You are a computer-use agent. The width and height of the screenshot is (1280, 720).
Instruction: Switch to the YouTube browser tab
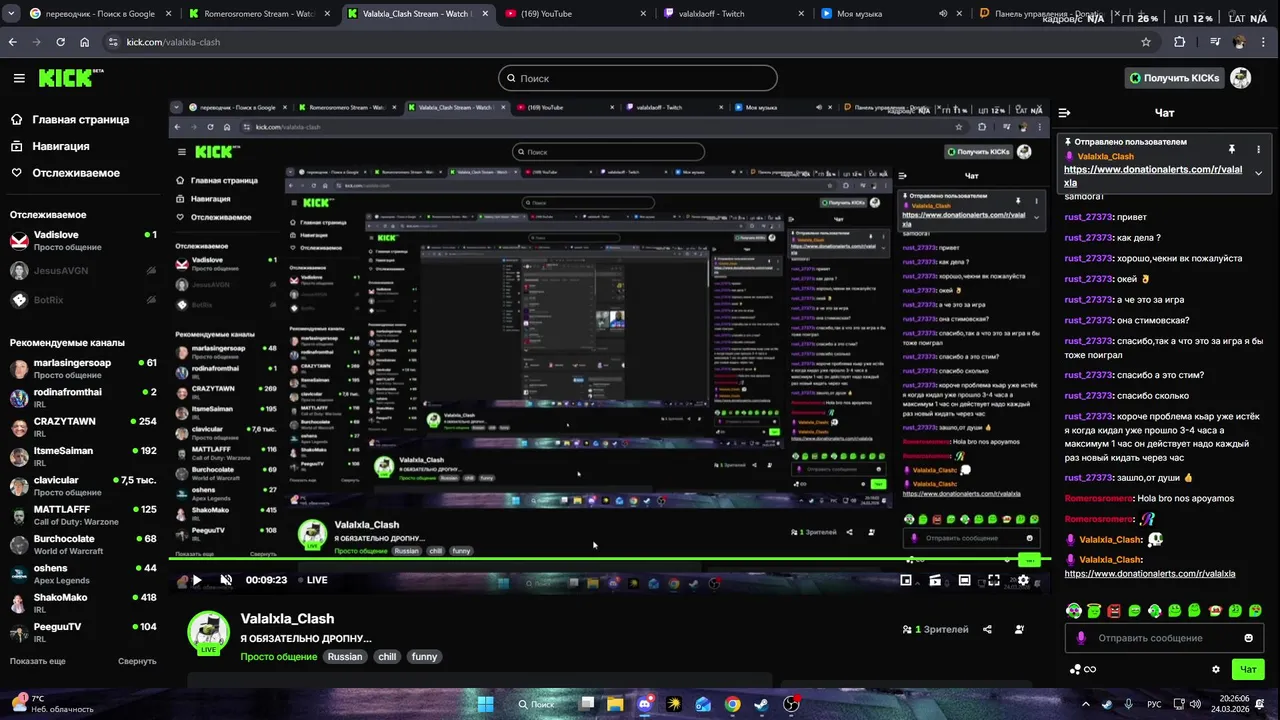pyautogui.click(x=565, y=14)
